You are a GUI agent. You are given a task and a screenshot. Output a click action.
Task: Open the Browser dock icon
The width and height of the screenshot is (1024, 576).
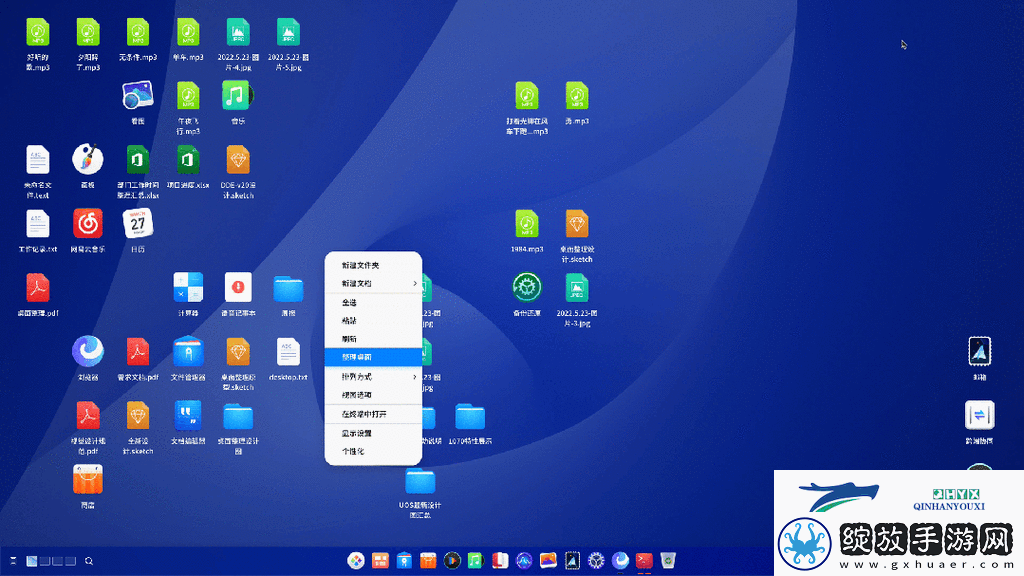coord(620,560)
